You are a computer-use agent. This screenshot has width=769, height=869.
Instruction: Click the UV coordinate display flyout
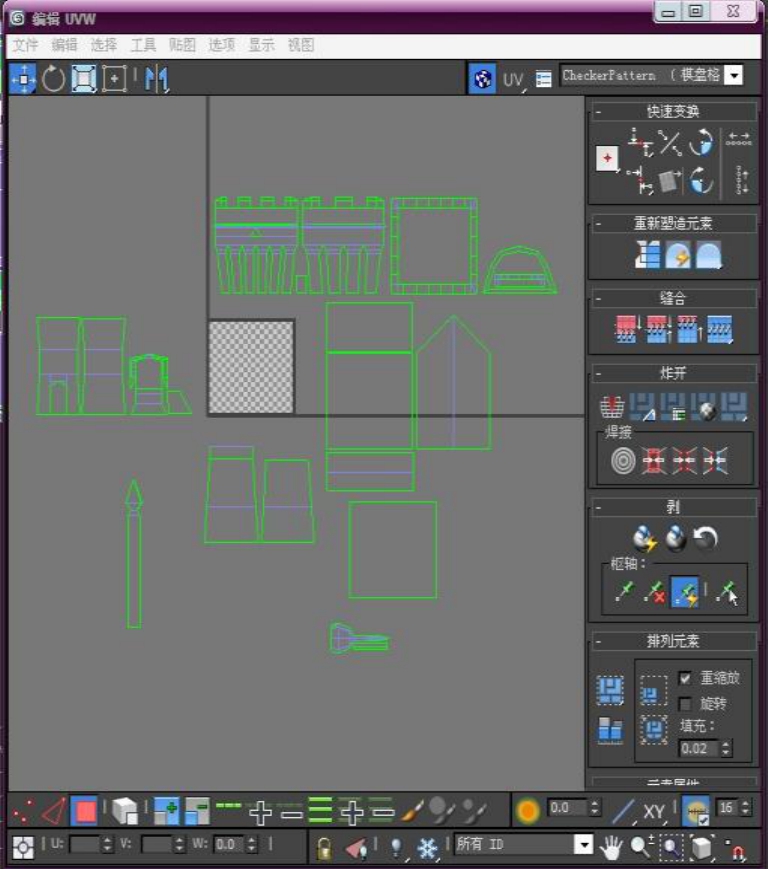(513, 80)
